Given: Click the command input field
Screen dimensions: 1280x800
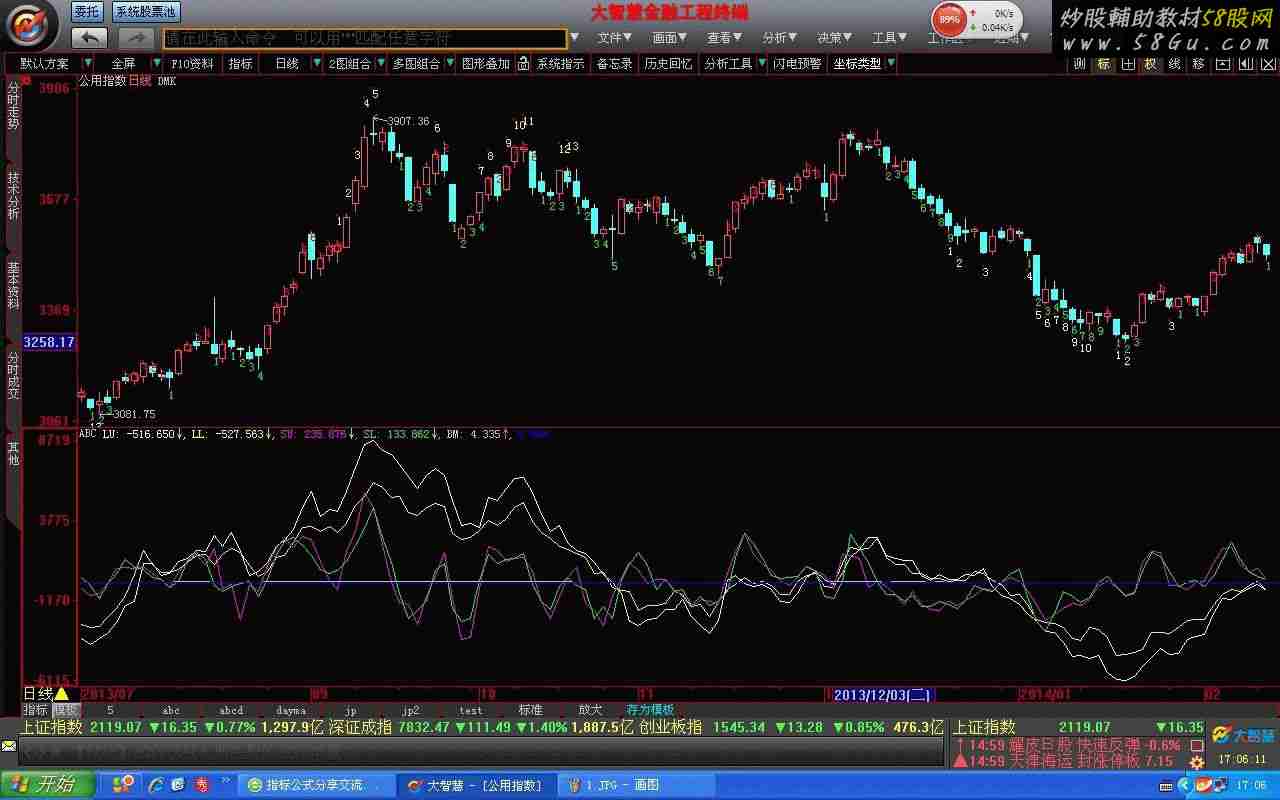Looking at the screenshot, I should [365, 38].
